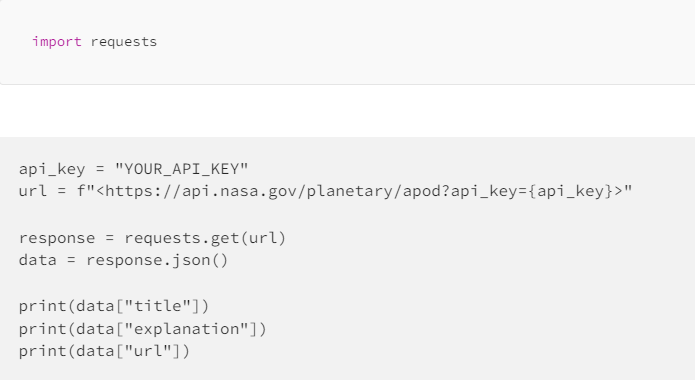The height and width of the screenshot is (380, 695).
Task: Click the "url" key in last print statement
Action: 148,351
